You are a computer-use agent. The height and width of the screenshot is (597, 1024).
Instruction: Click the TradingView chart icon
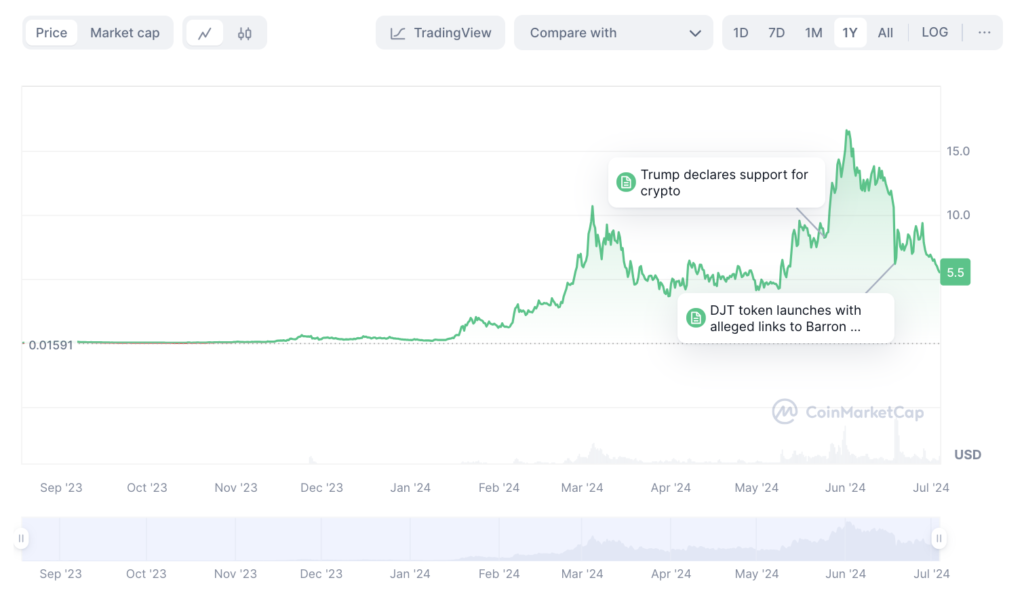[398, 33]
